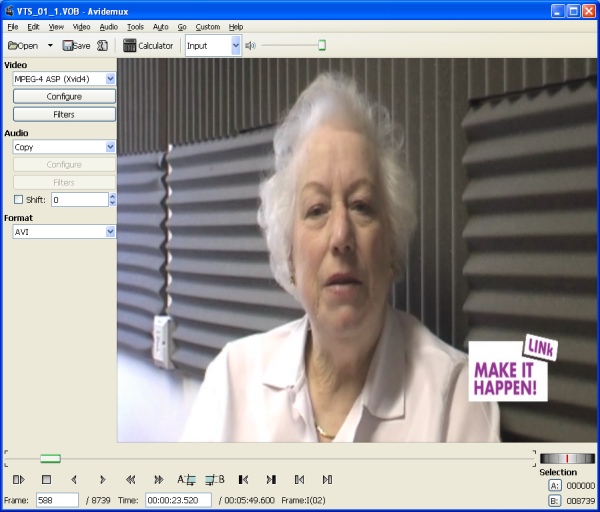Go to the next frame

pyautogui.click(x=102, y=479)
